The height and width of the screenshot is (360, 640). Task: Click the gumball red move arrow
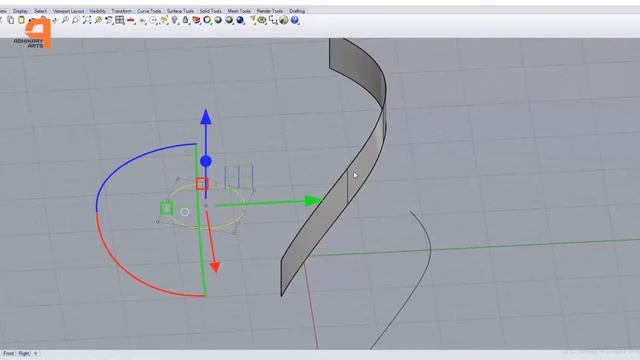215,267
